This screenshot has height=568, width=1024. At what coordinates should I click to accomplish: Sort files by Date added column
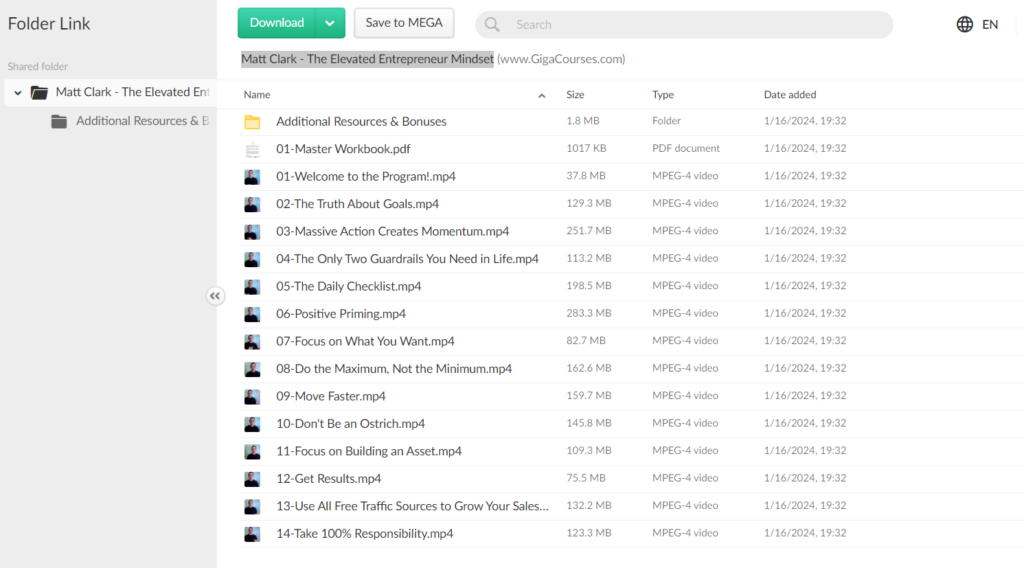(790, 95)
